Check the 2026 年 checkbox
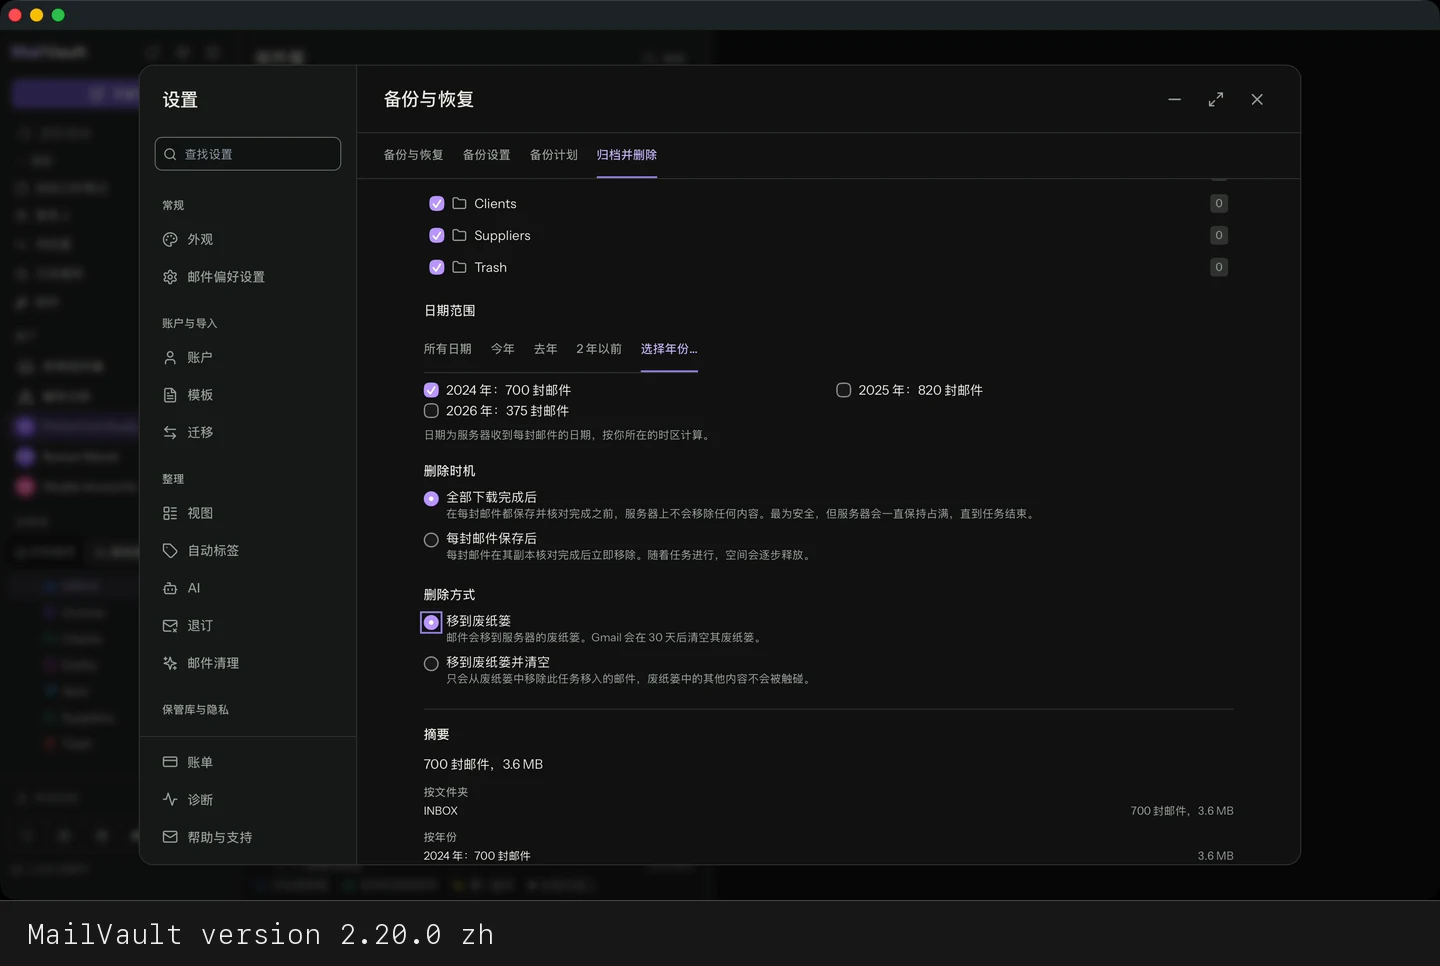1440x966 pixels. (431, 411)
